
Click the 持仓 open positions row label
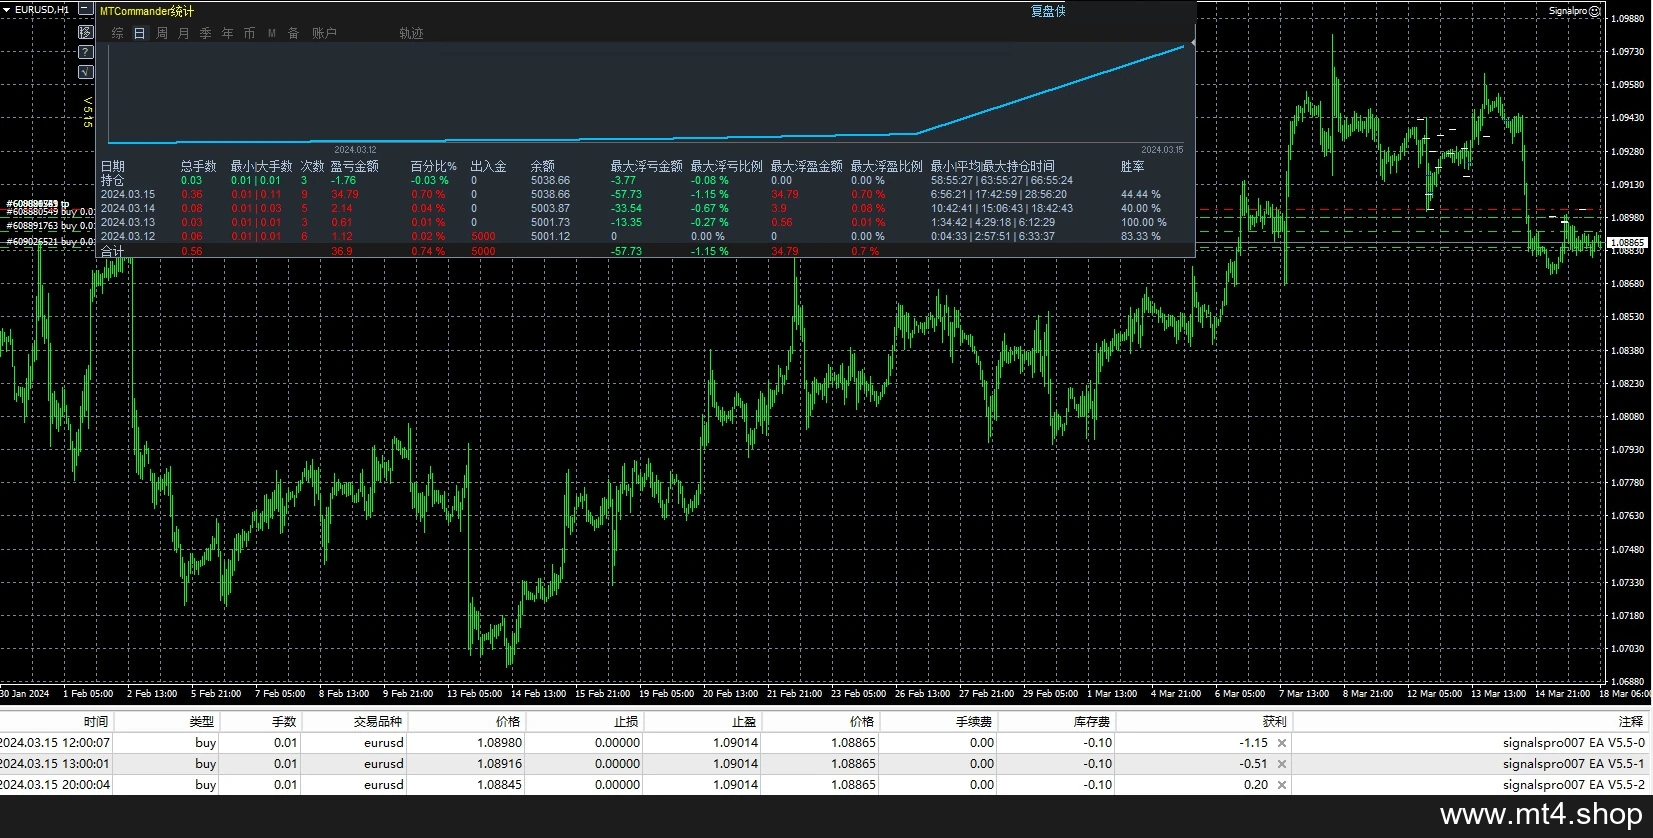point(112,180)
